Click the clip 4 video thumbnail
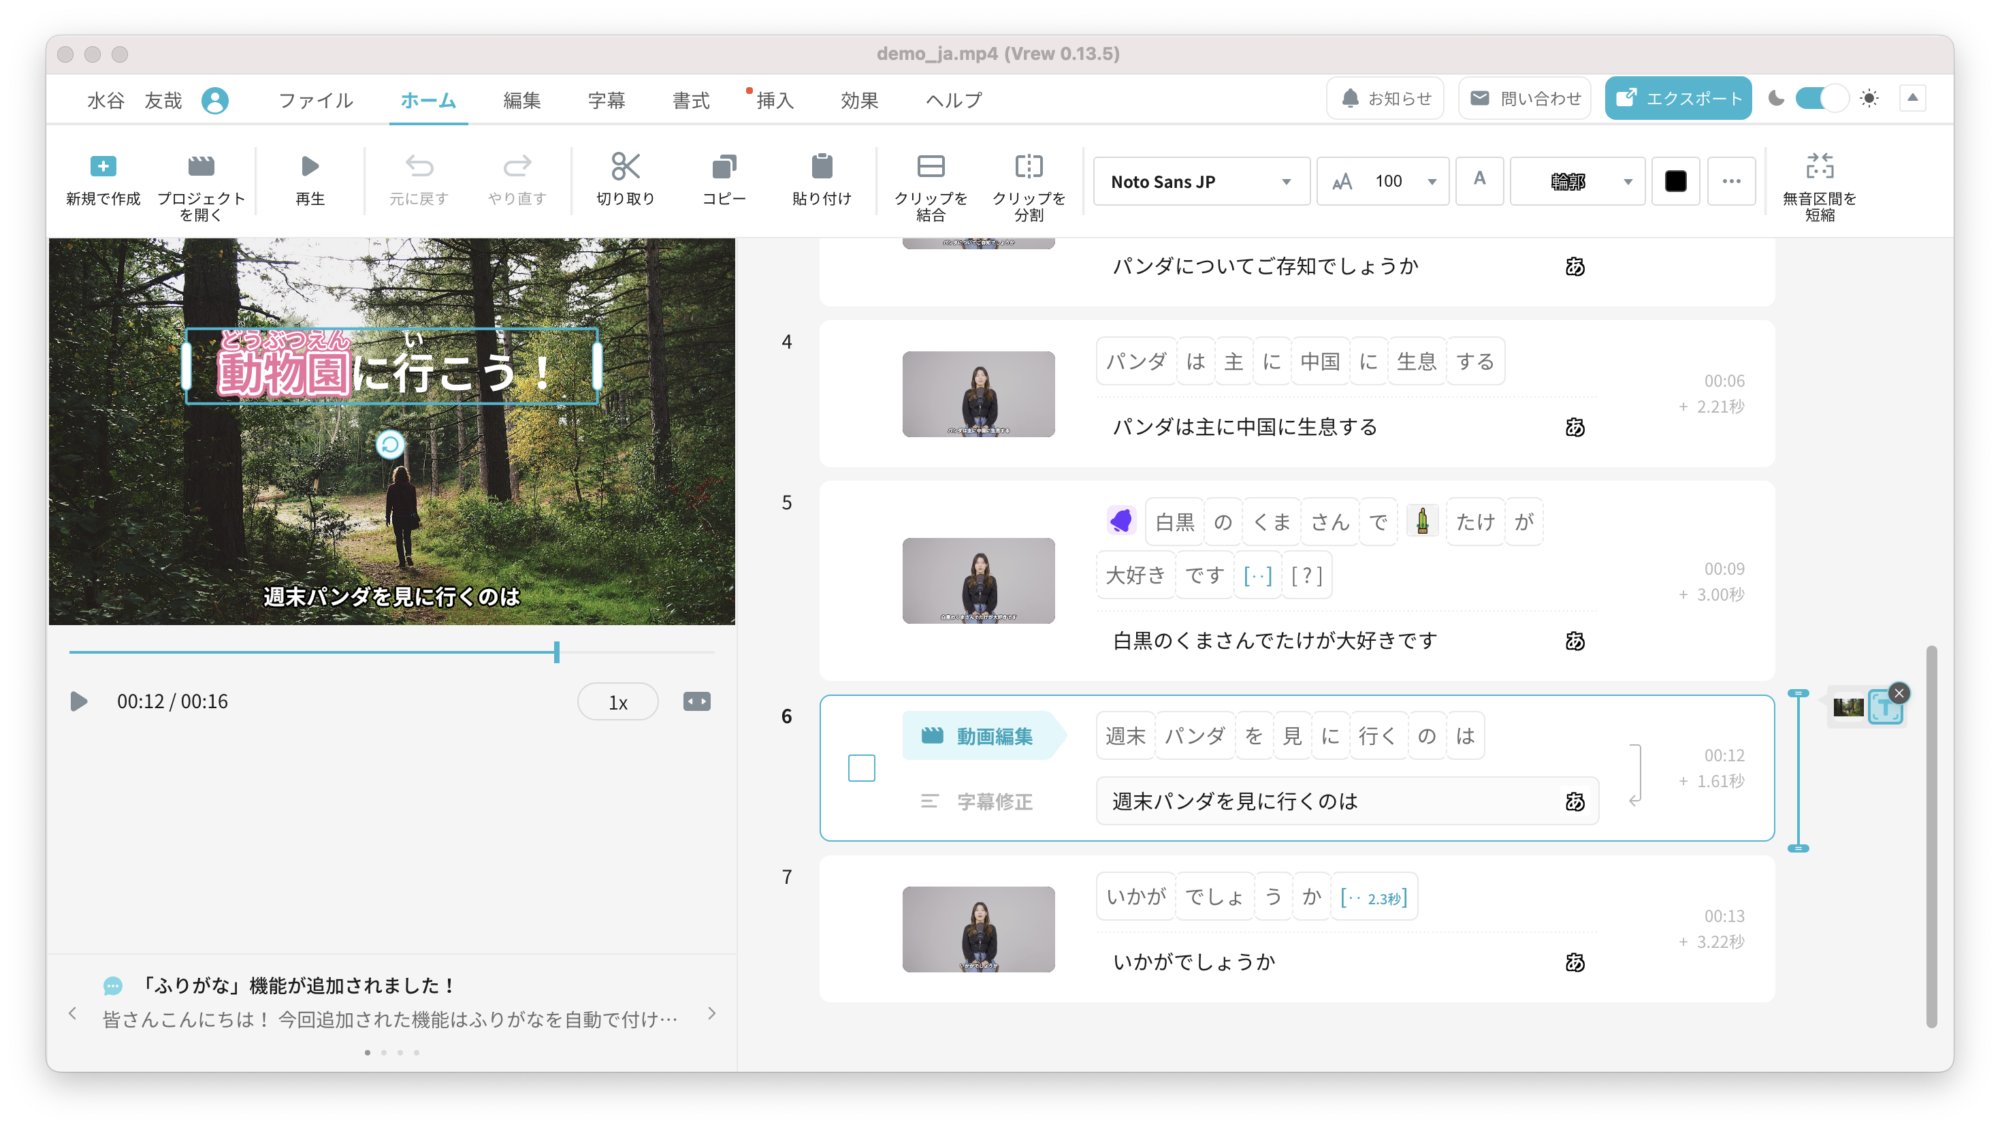Screen dimensions: 2000x1129 coord(978,394)
